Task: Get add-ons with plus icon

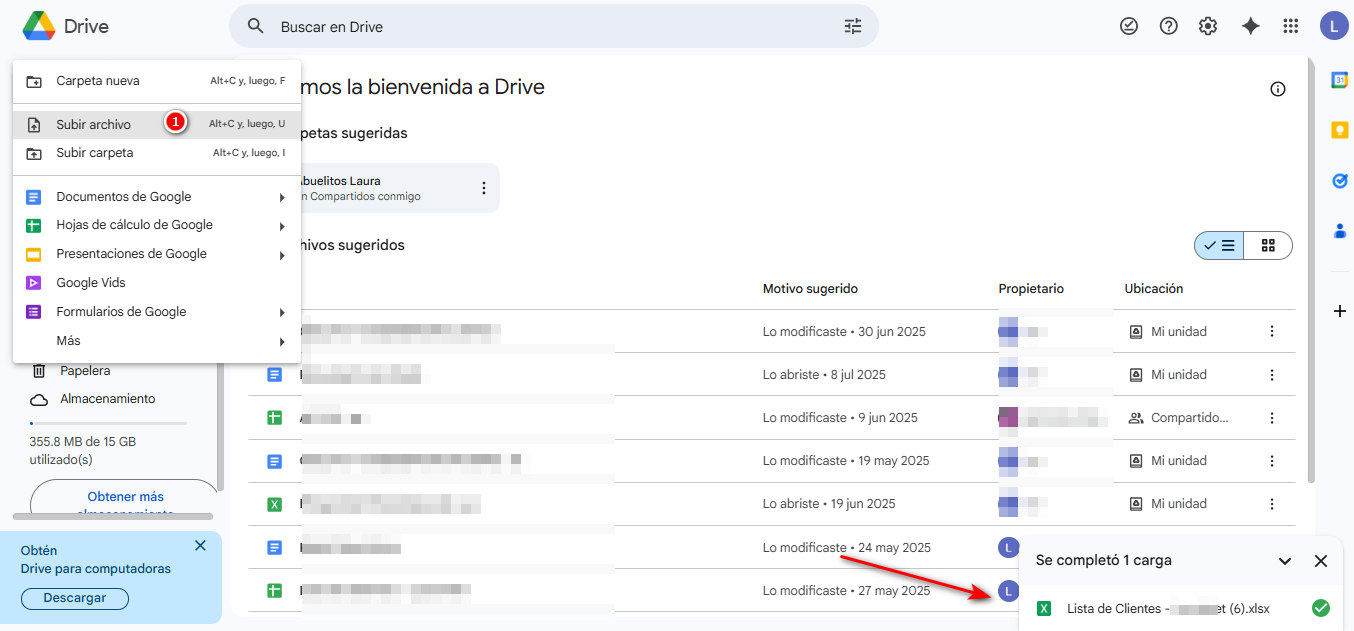Action: (1340, 311)
